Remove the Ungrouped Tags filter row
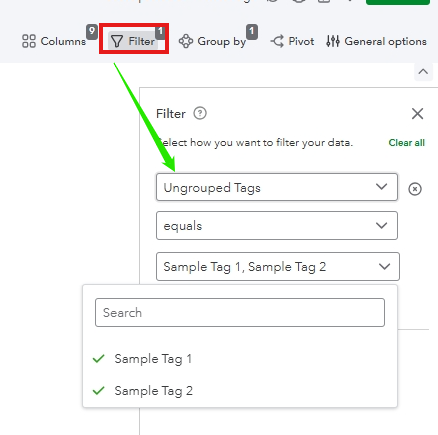Image resolution: width=438 pixels, height=435 pixels. tap(415, 189)
